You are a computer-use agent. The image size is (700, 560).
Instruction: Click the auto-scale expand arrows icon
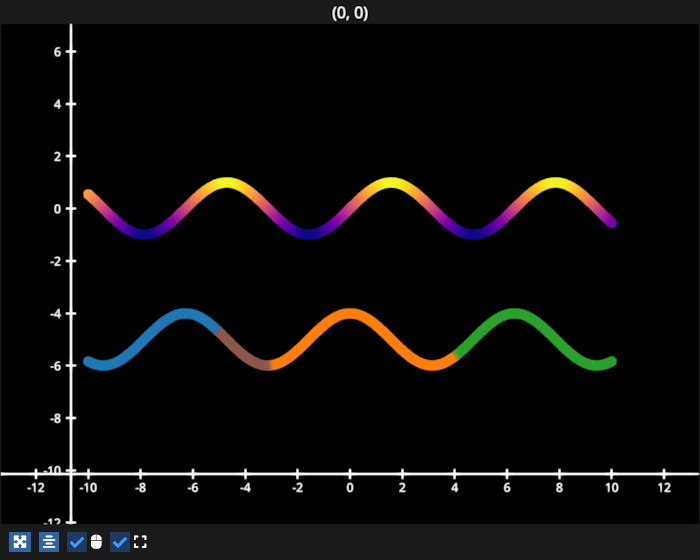pyautogui.click(x=20, y=542)
